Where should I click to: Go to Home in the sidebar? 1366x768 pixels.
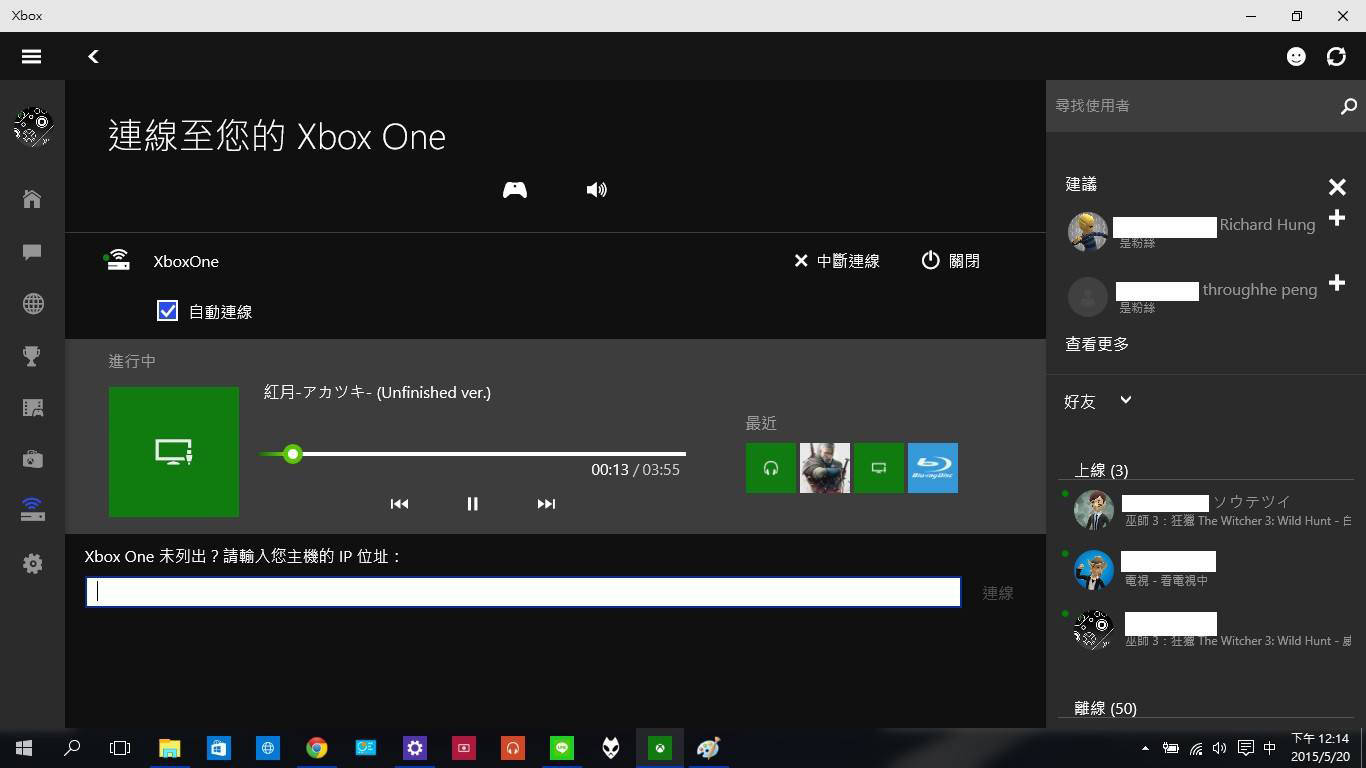[32, 199]
